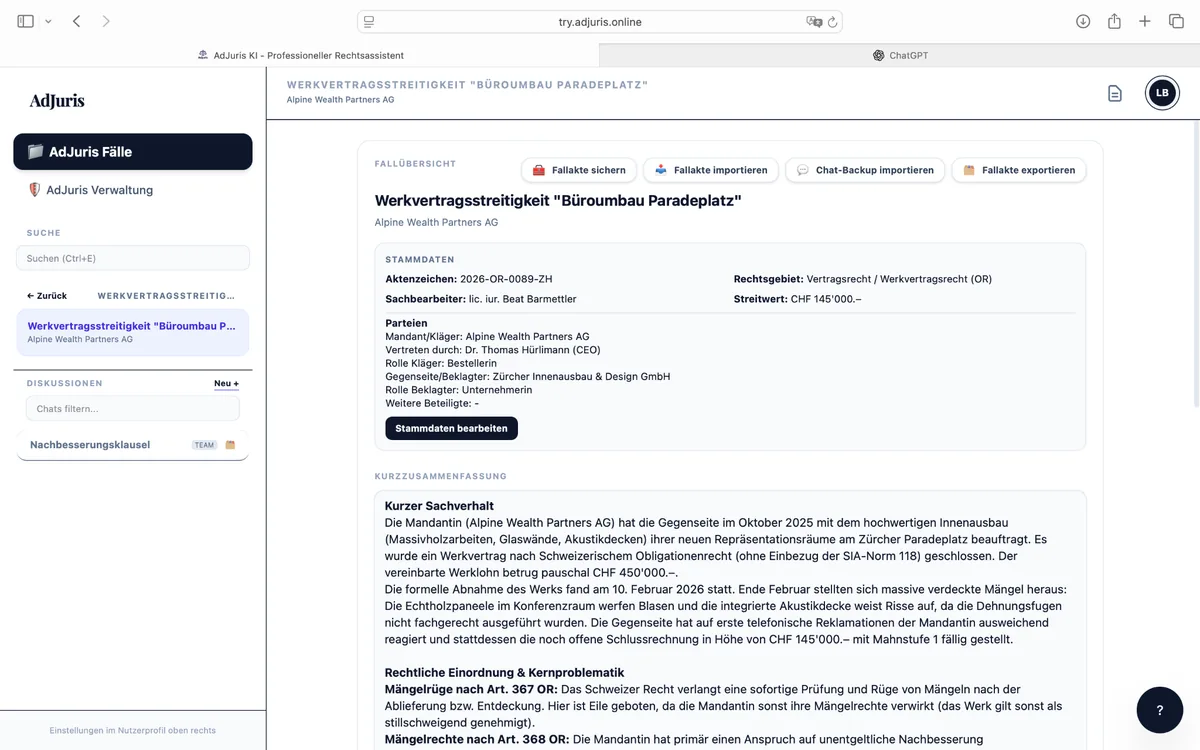Click the folder icon on Nachbesserungsklausel chat
Image resolution: width=1200 pixels, height=750 pixels.
click(230, 445)
